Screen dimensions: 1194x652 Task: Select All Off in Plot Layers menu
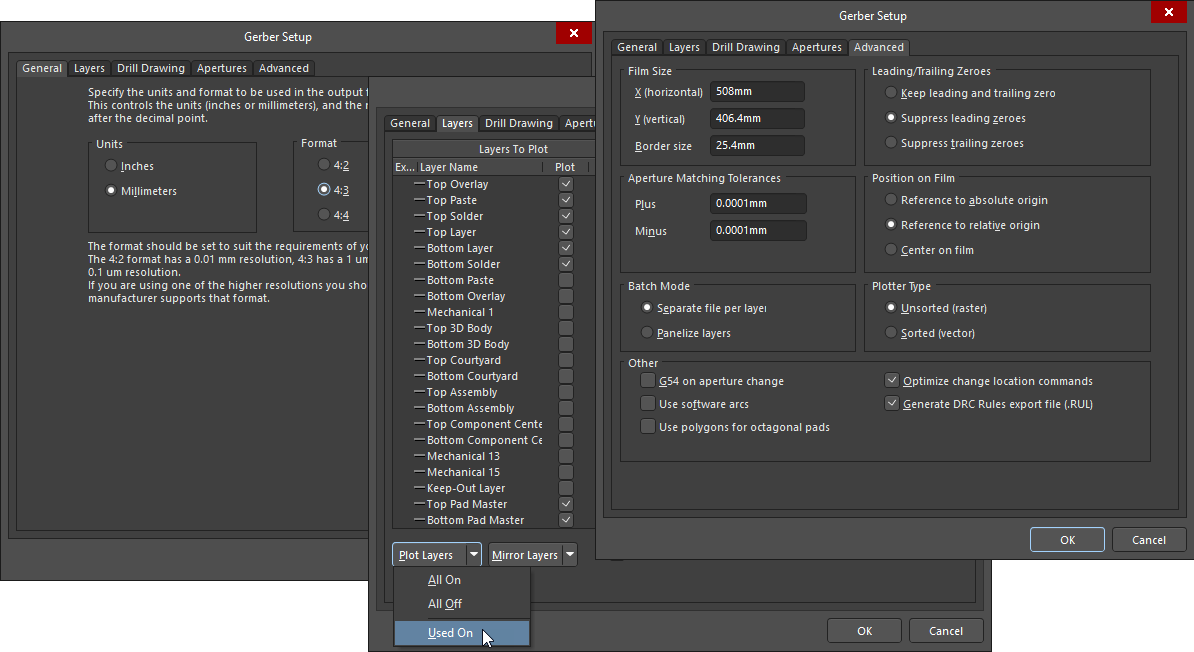click(x=445, y=604)
